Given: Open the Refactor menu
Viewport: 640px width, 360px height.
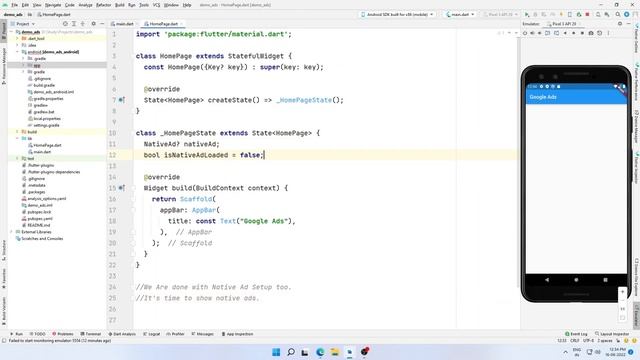Looking at the screenshot, I should click(x=103, y=5).
